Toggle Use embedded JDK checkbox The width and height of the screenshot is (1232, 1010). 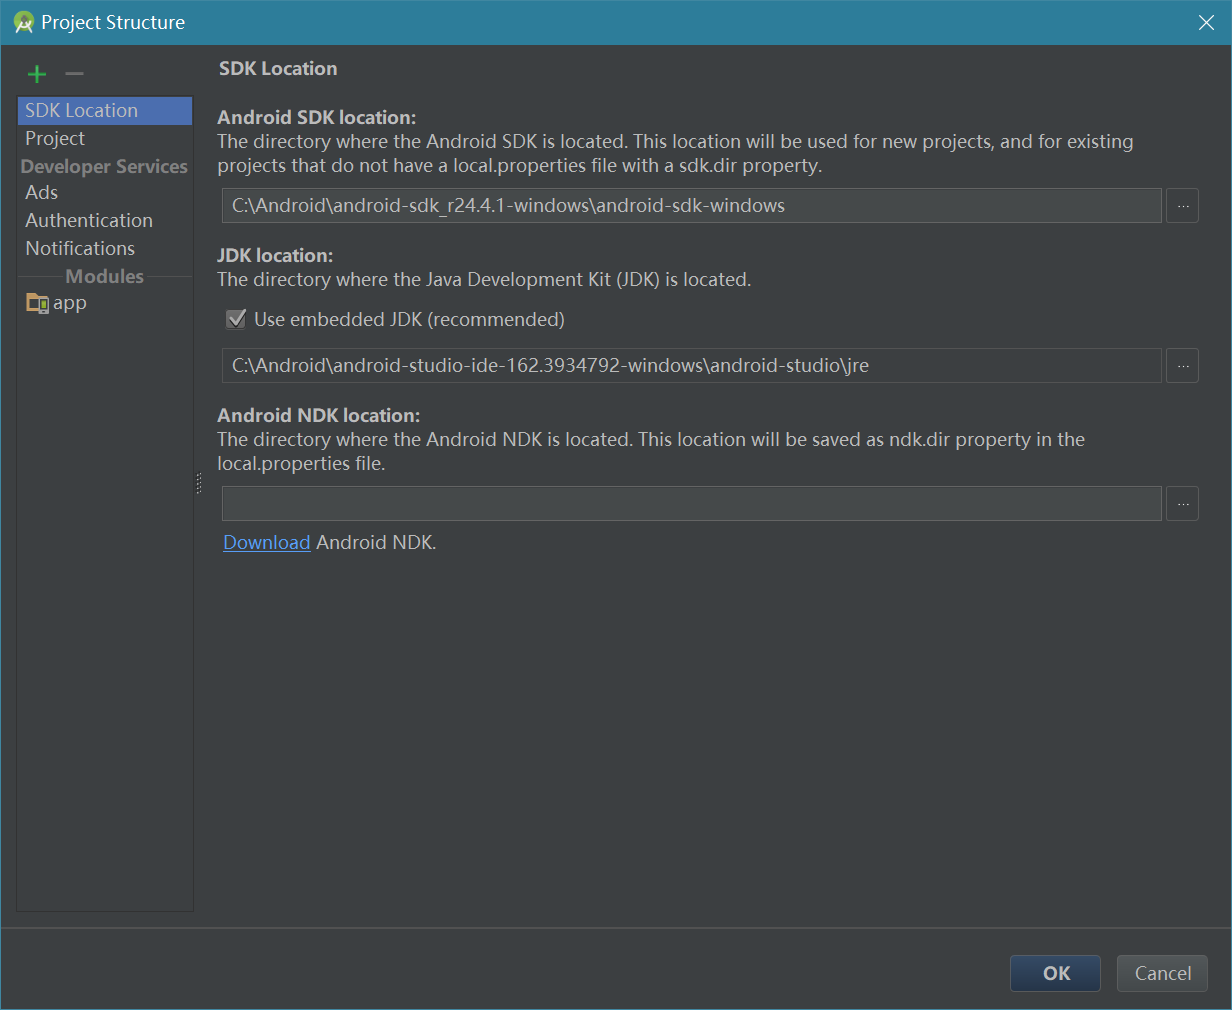click(237, 320)
